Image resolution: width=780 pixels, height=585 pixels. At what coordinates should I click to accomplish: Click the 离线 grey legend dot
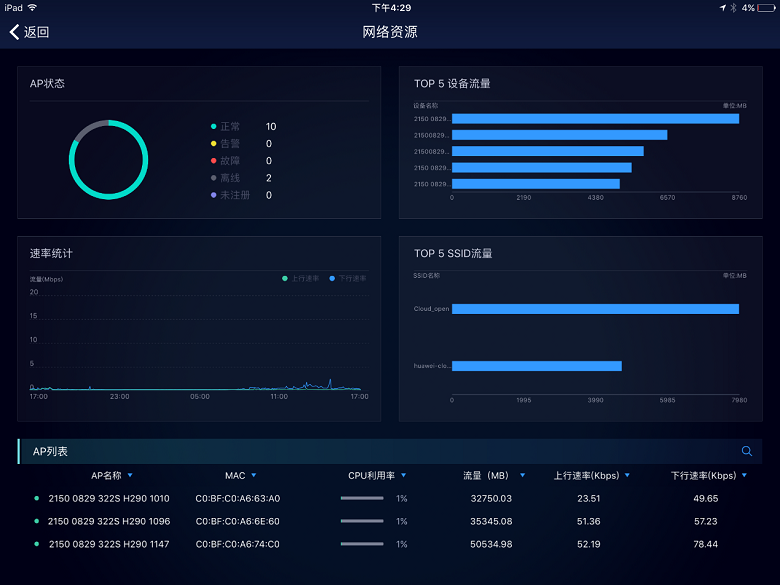pos(213,178)
